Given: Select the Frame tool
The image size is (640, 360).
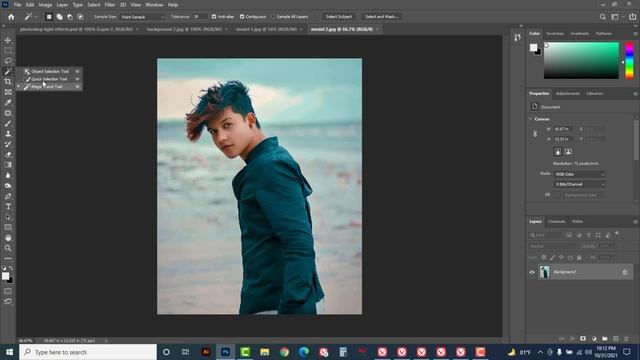Looking at the screenshot, I should coord(8,92).
